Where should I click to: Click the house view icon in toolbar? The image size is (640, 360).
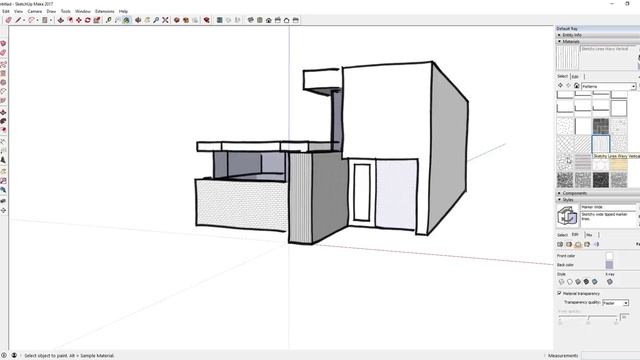click(x=269, y=20)
